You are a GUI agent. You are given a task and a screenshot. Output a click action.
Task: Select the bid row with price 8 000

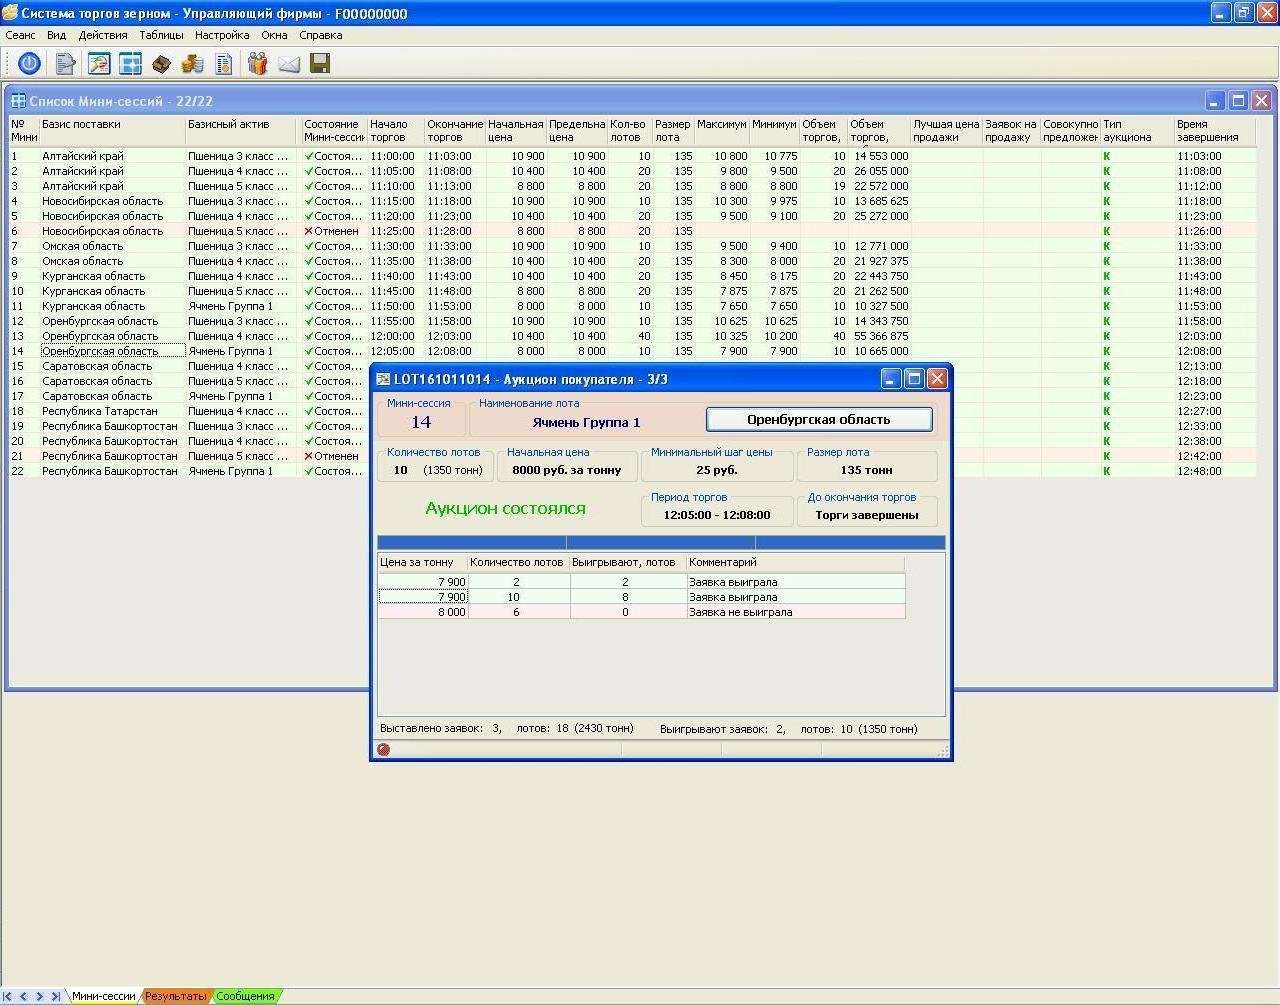point(641,612)
